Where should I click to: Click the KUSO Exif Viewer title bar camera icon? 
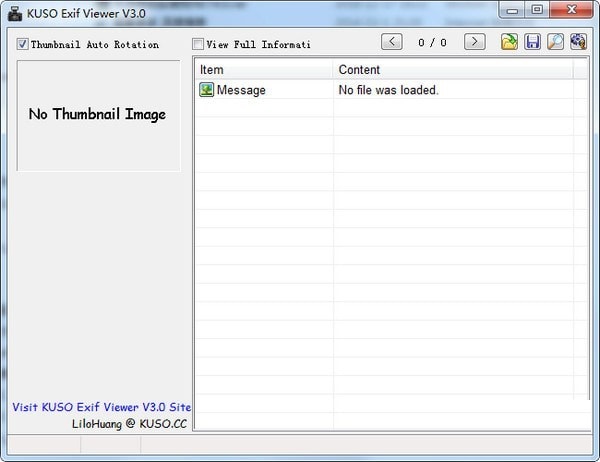[x=17, y=12]
